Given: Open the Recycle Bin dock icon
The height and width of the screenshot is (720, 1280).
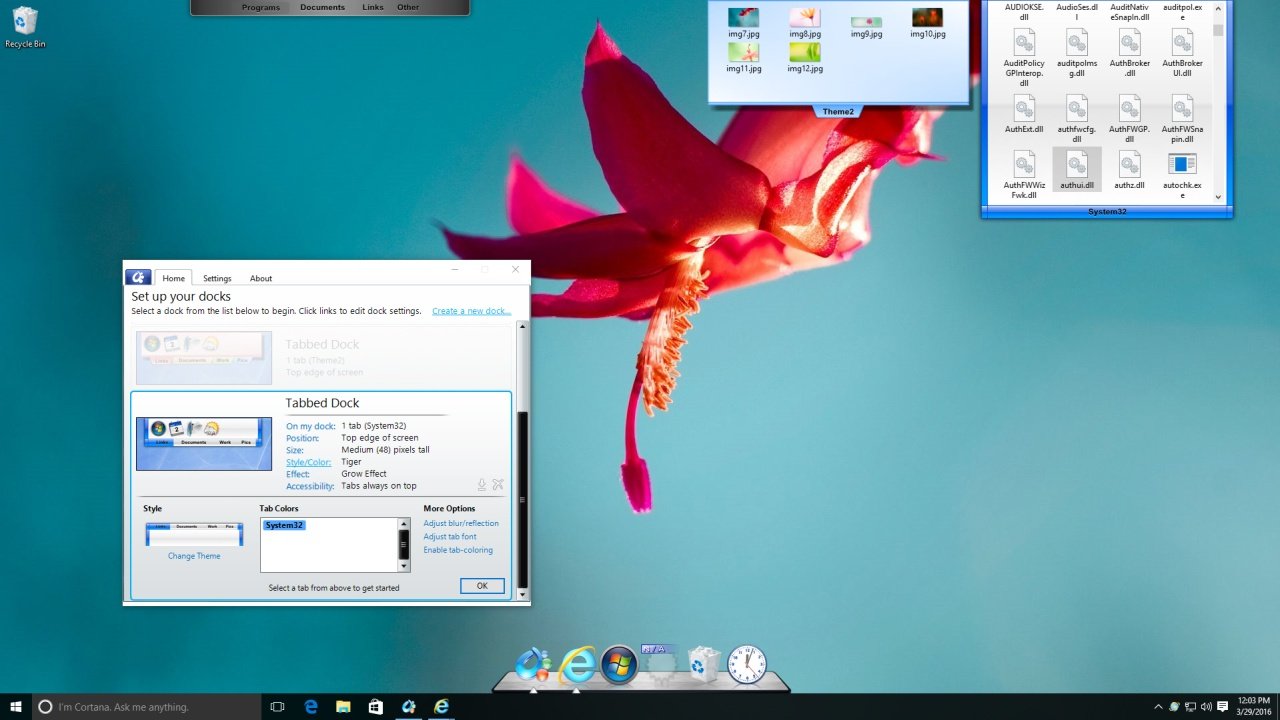Looking at the screenshot, I should (704, 664).
